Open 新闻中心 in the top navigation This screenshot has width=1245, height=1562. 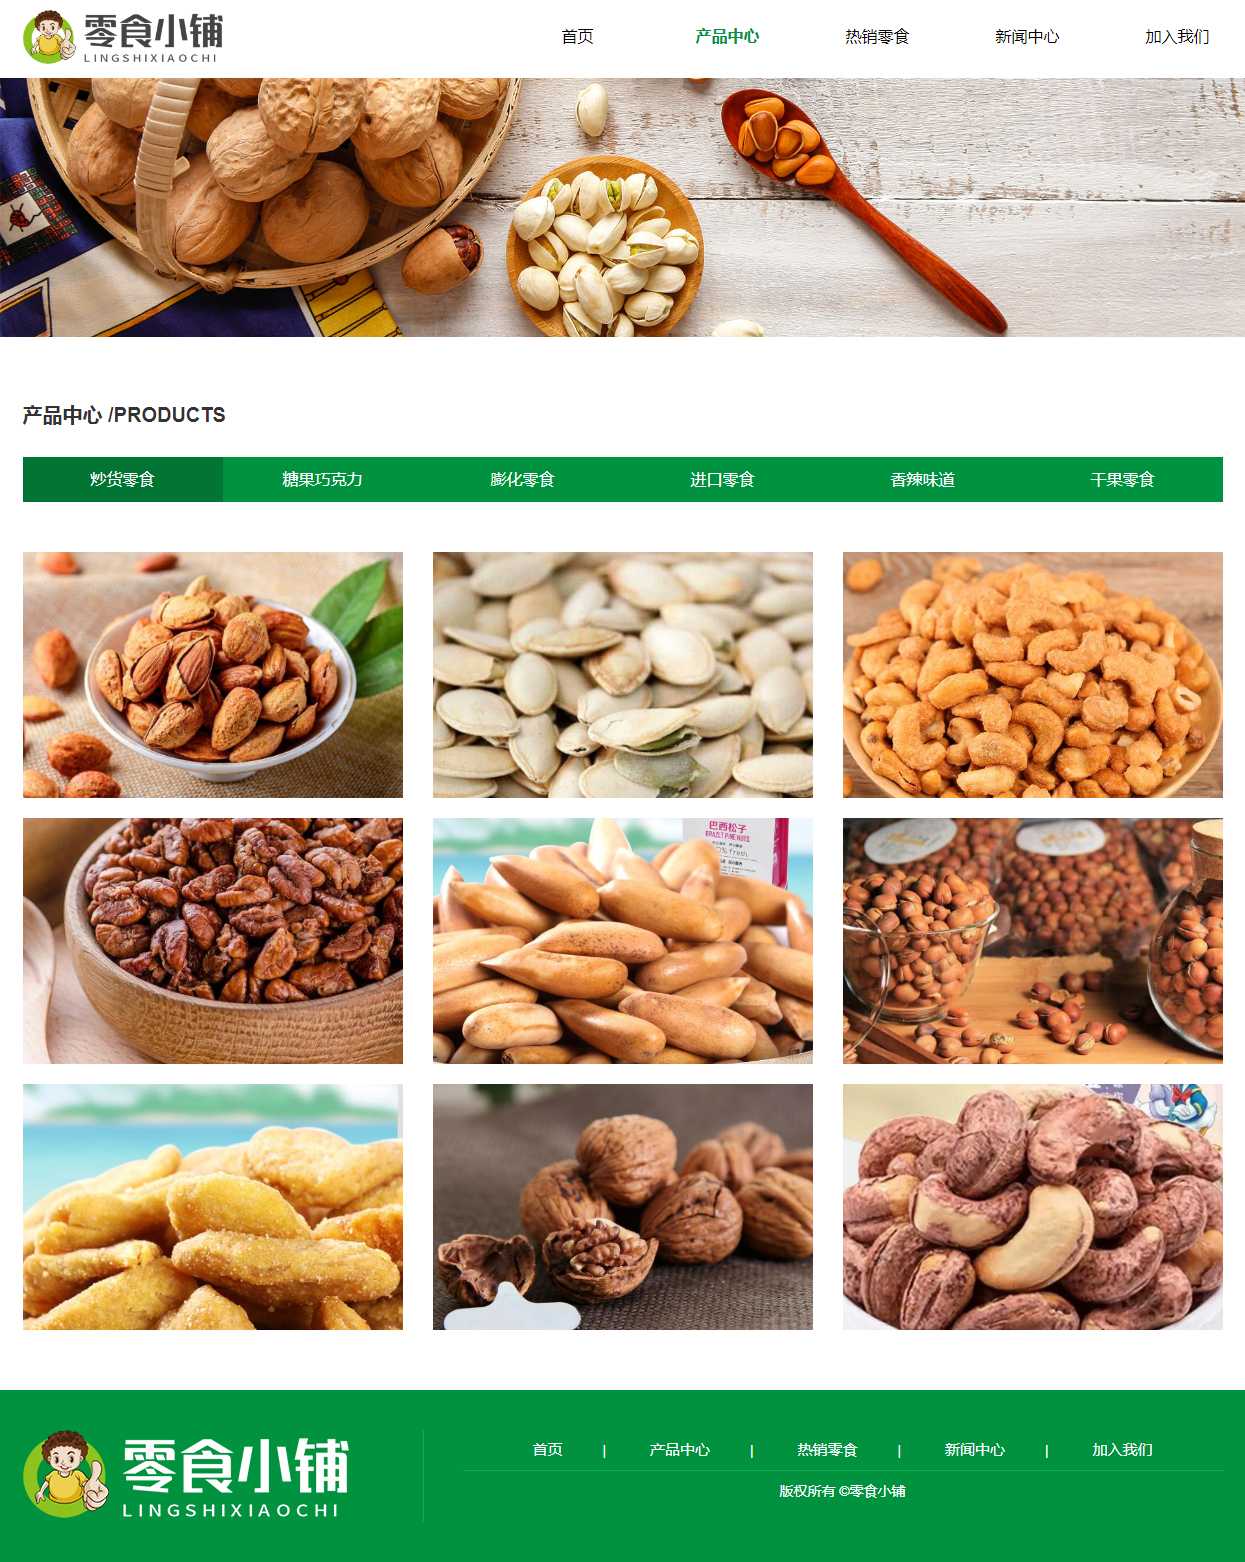1027,37
